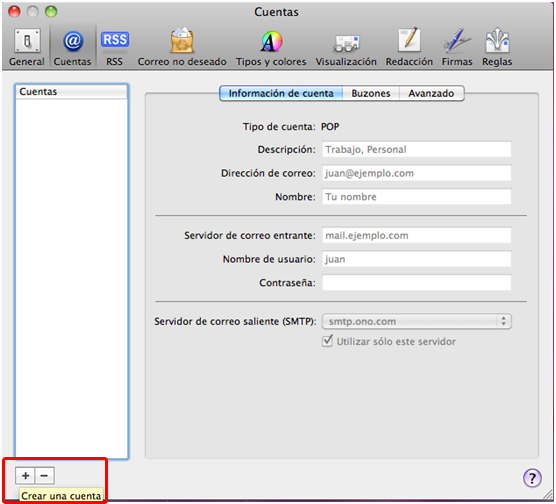Screen dimensions: 556x504
Task: Toggle Utilizar sólo este servidor checkbox
Action: click(327, 341)
